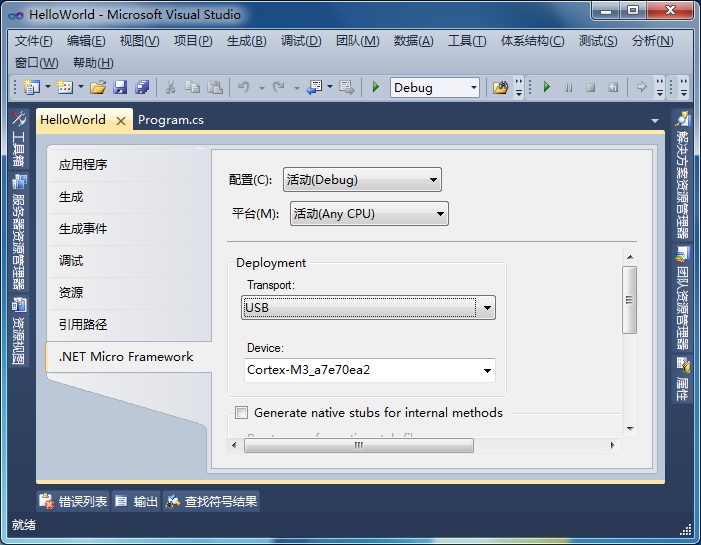The height and width of the screenshot is (545, 701).
Task: Open the 平台 platform dropdown
Action: coord(369,214)
